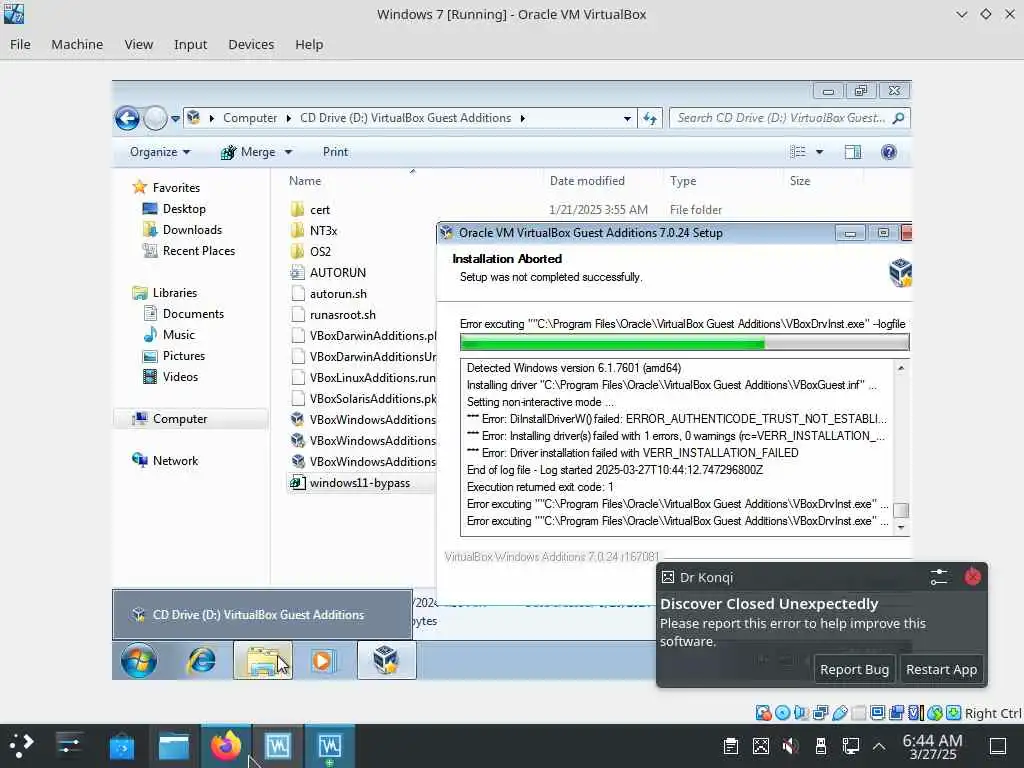Click the Explorer Back navigation button
This screenshot has width=1024, height=768.
(127, 118)
